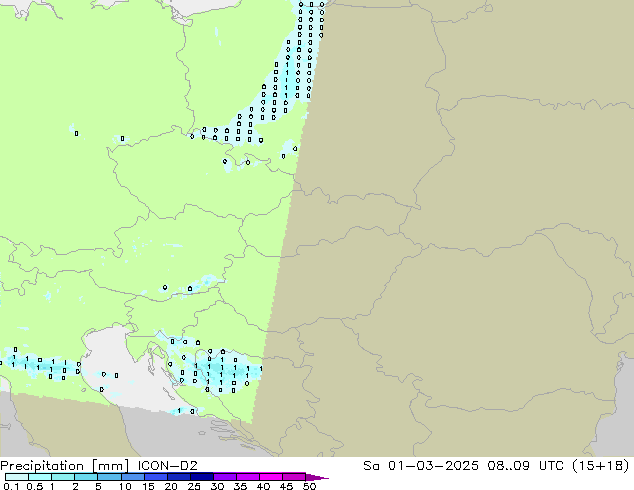Click the "35" legend value
634x490 pixels.
coord(240,486)
